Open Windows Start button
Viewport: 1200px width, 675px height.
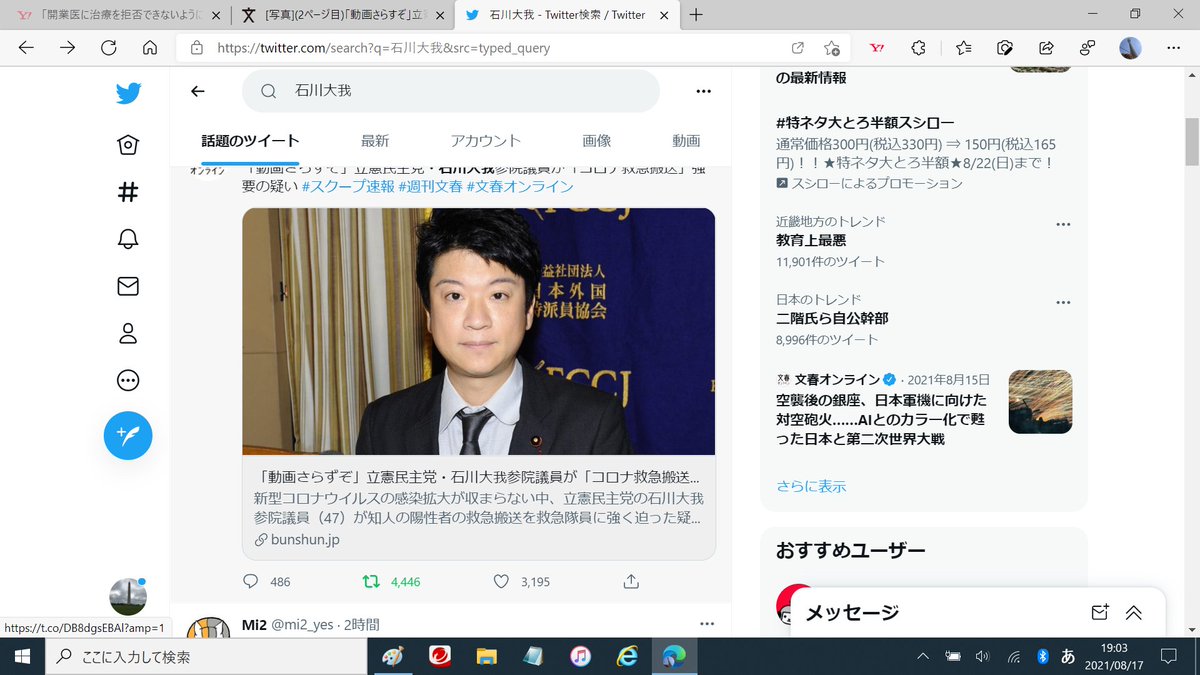tap(22, 656)
